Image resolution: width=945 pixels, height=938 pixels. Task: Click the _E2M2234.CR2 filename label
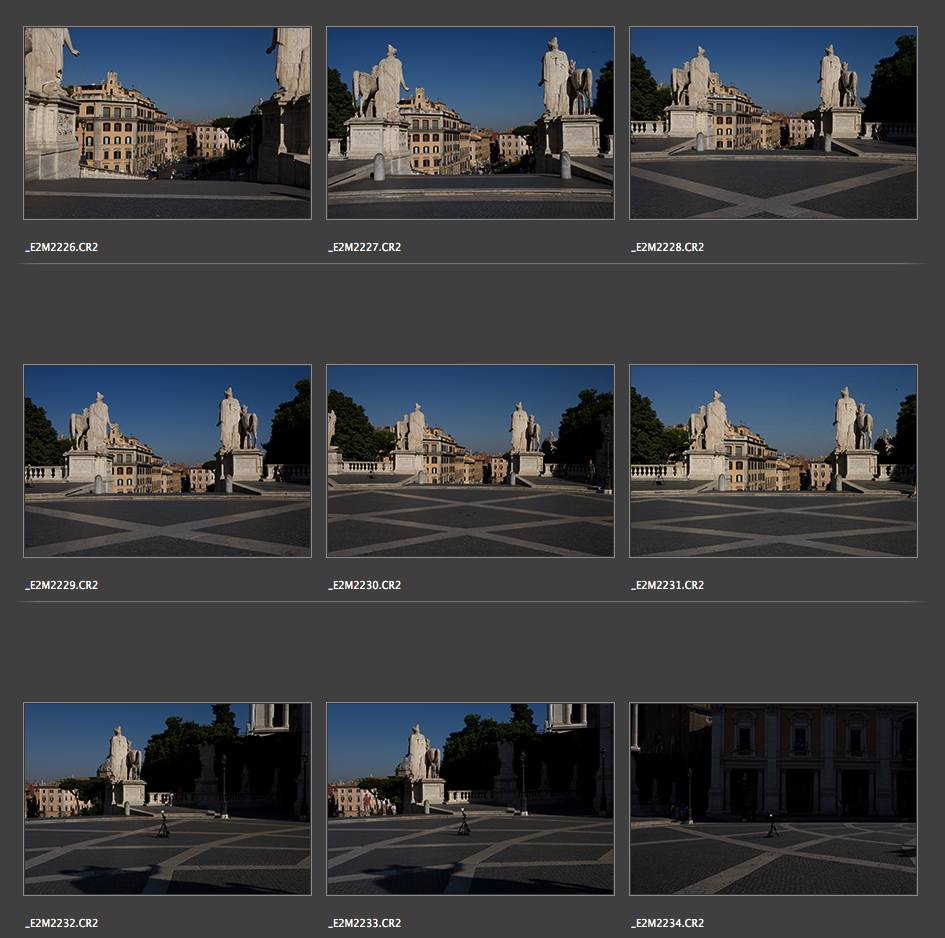coord(668,923)
